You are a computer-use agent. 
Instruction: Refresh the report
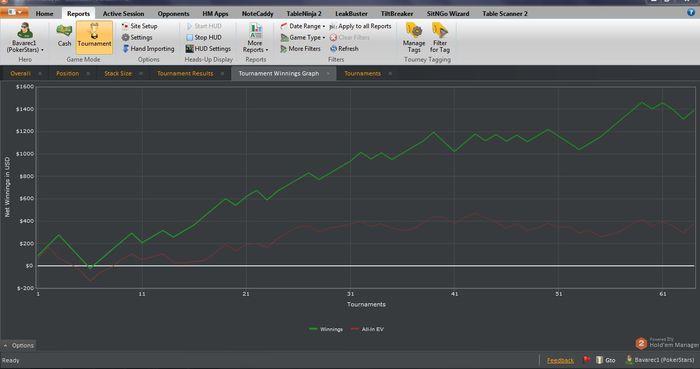point(344,49)
